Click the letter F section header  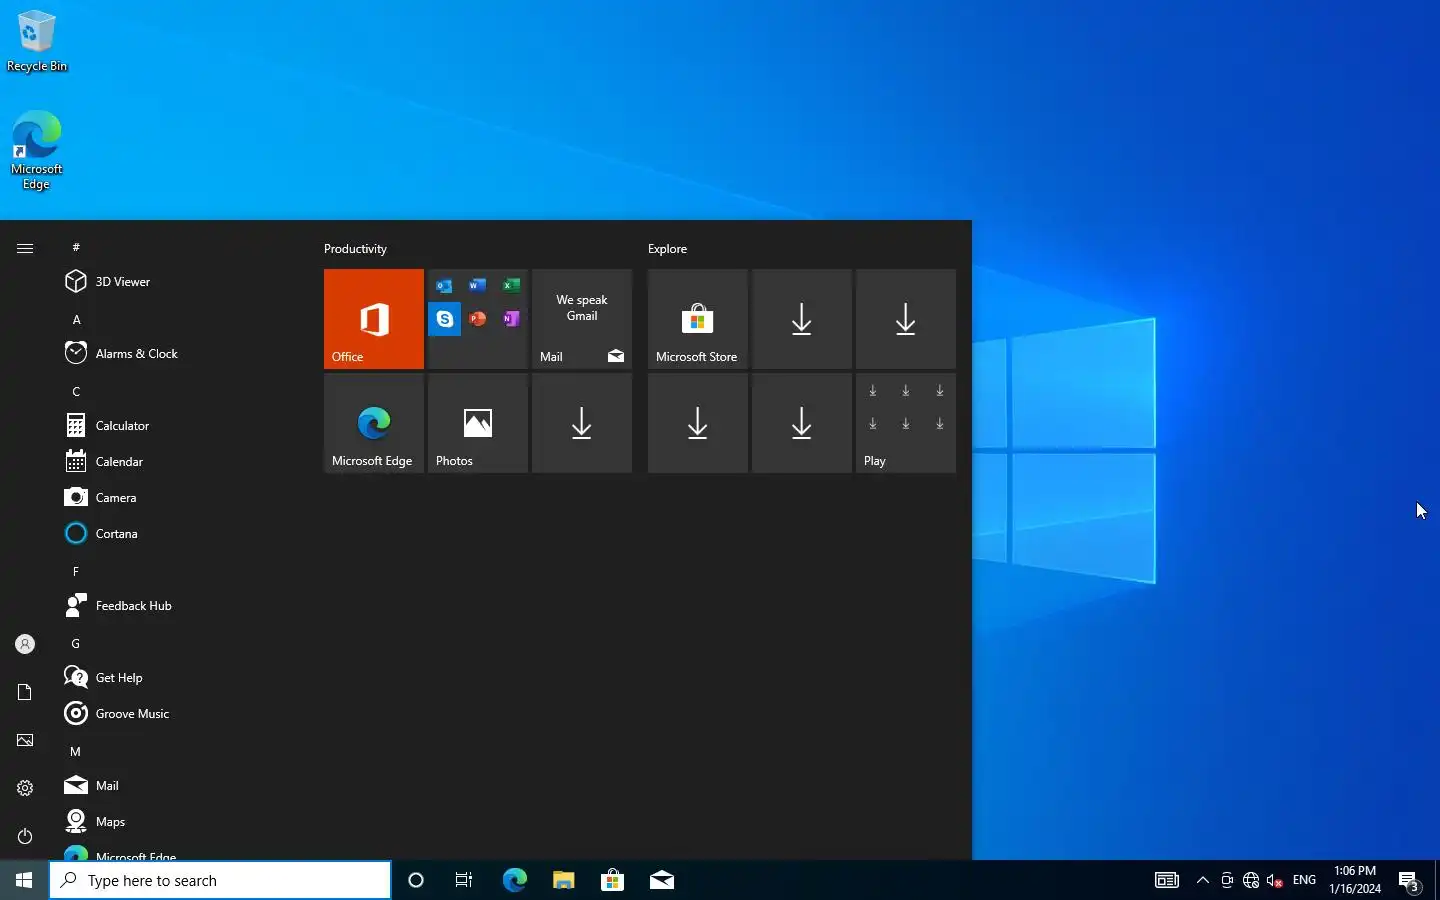(x=76, y=572)
